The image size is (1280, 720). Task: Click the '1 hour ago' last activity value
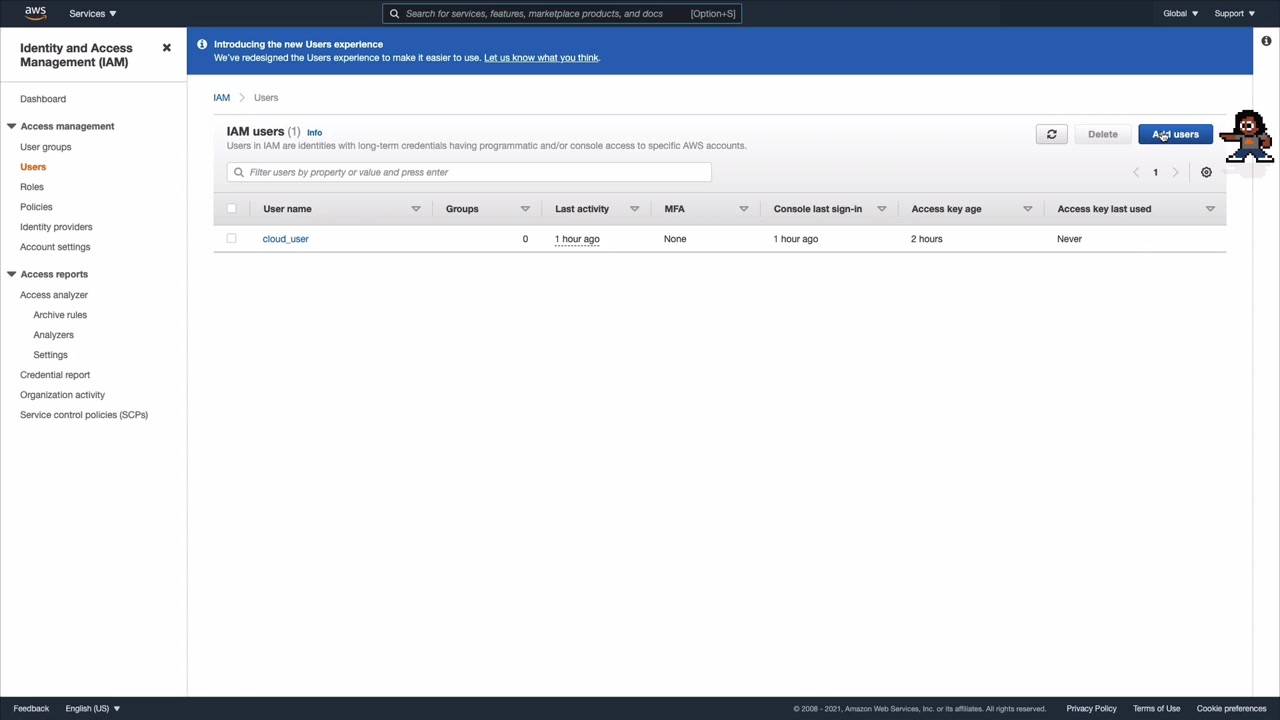point(577,239)
